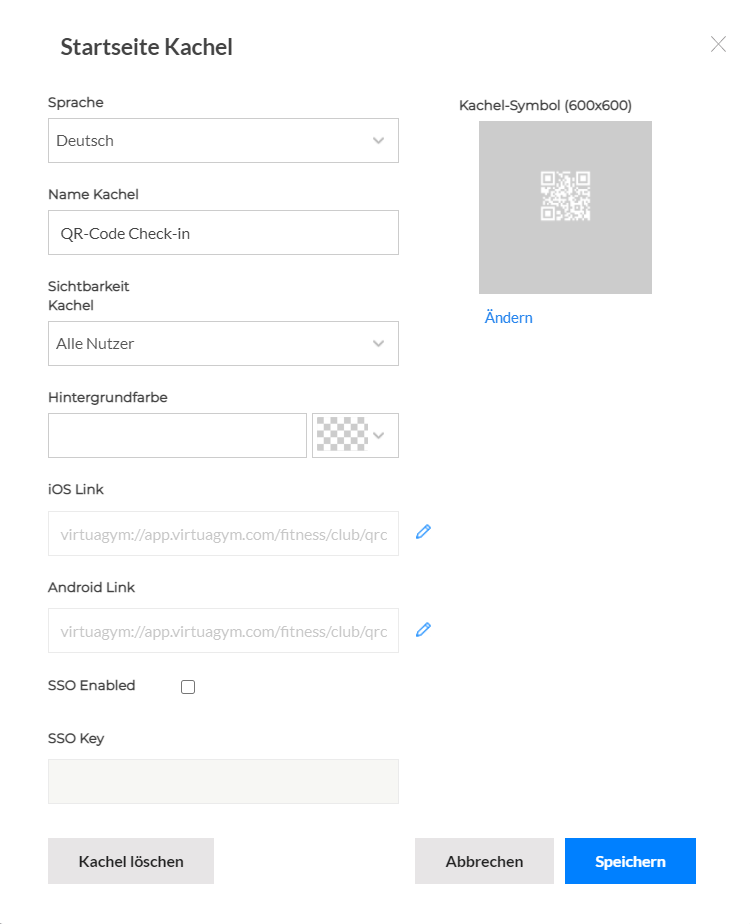
Task: Click inside the Name Kachel input field
Action: point(222,232)
